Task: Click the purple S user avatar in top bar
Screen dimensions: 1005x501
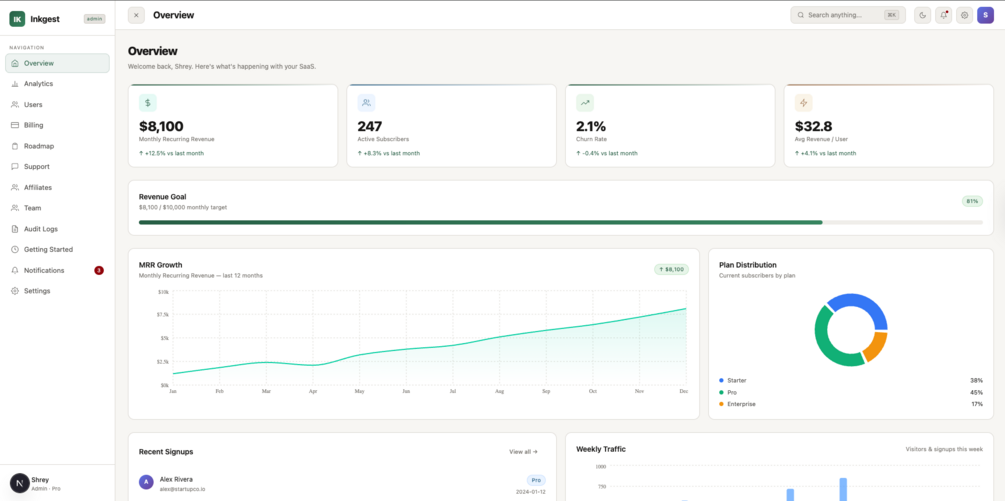Action: coord(985,15)
